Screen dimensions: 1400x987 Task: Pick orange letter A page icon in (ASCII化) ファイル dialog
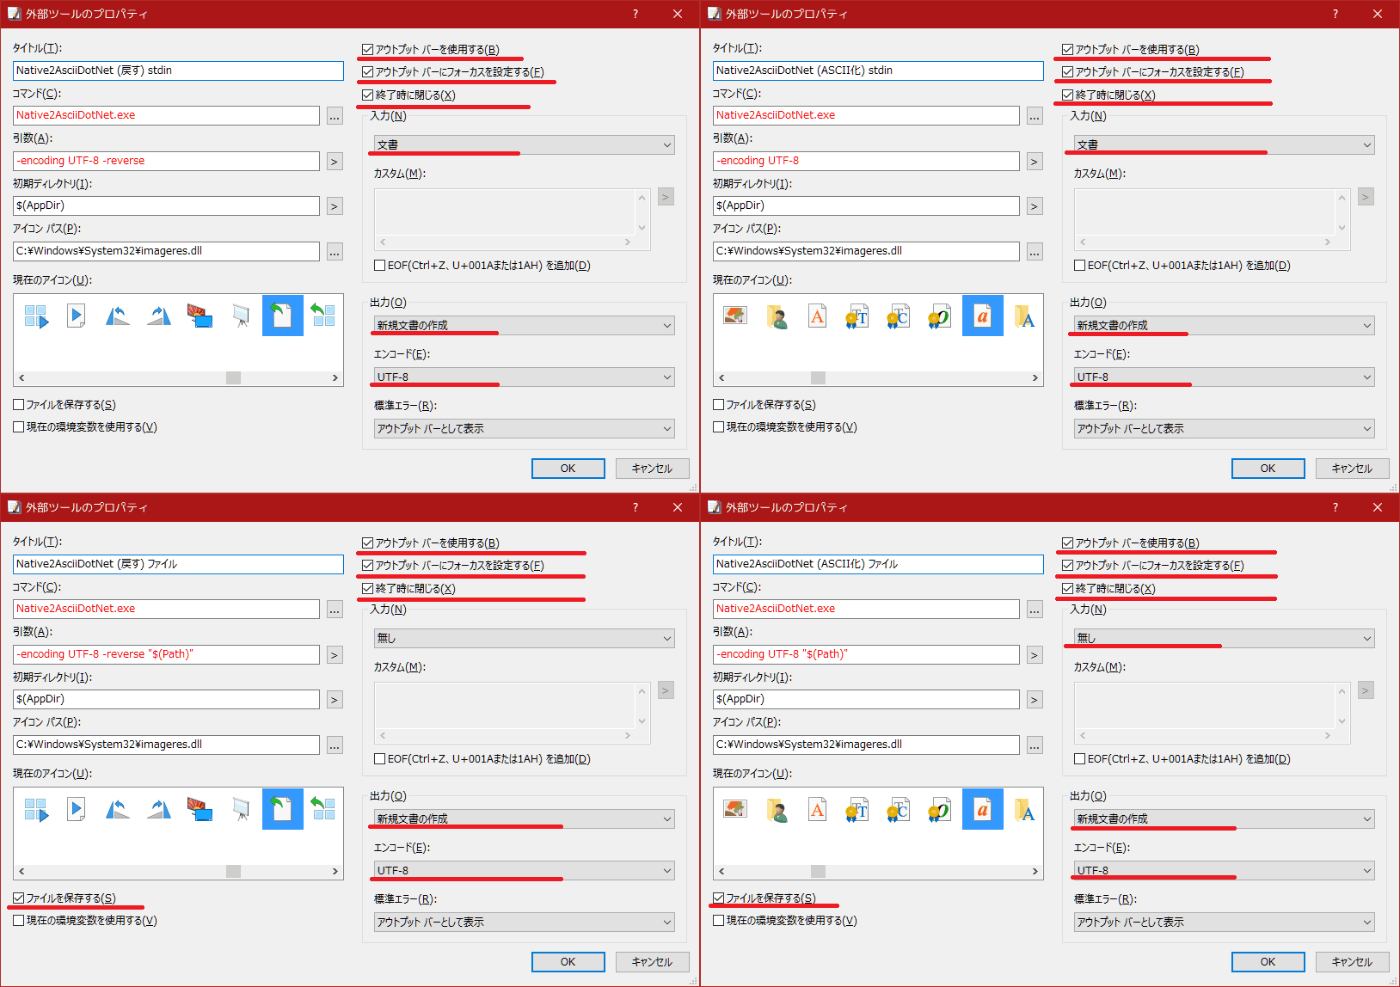(x=817, y=809)
